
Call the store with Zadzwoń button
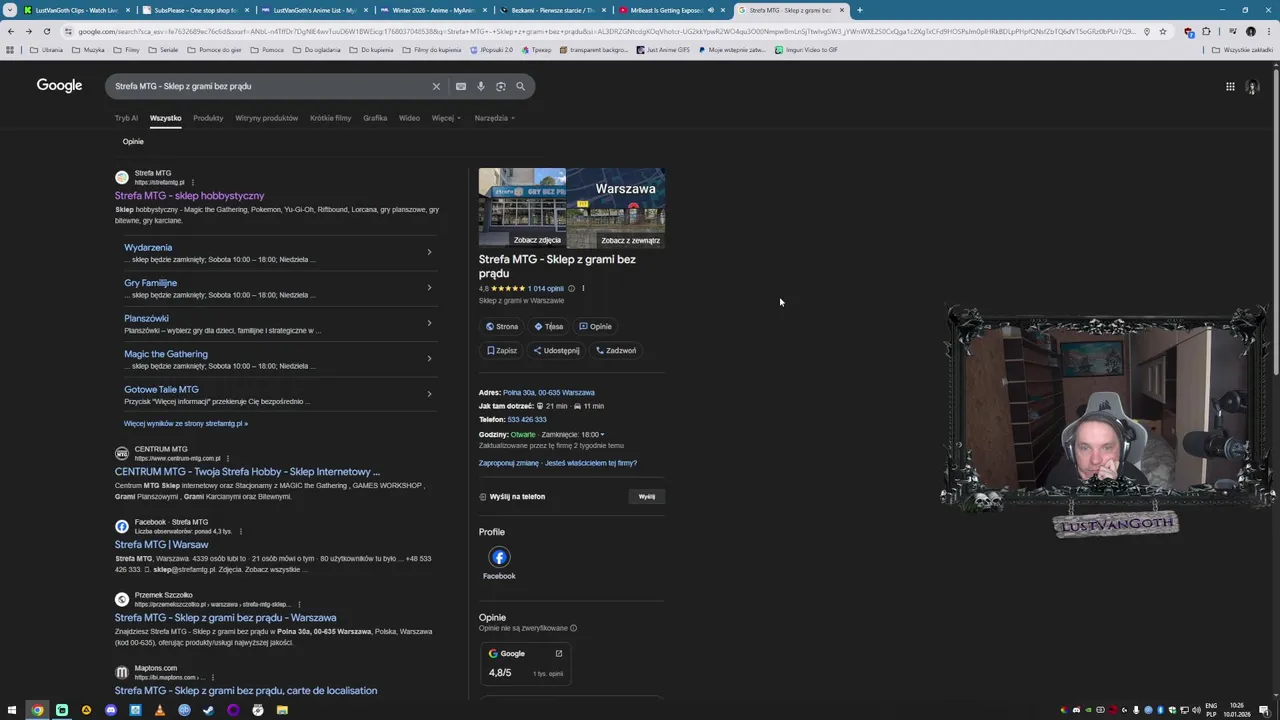[x=616, y=351]
